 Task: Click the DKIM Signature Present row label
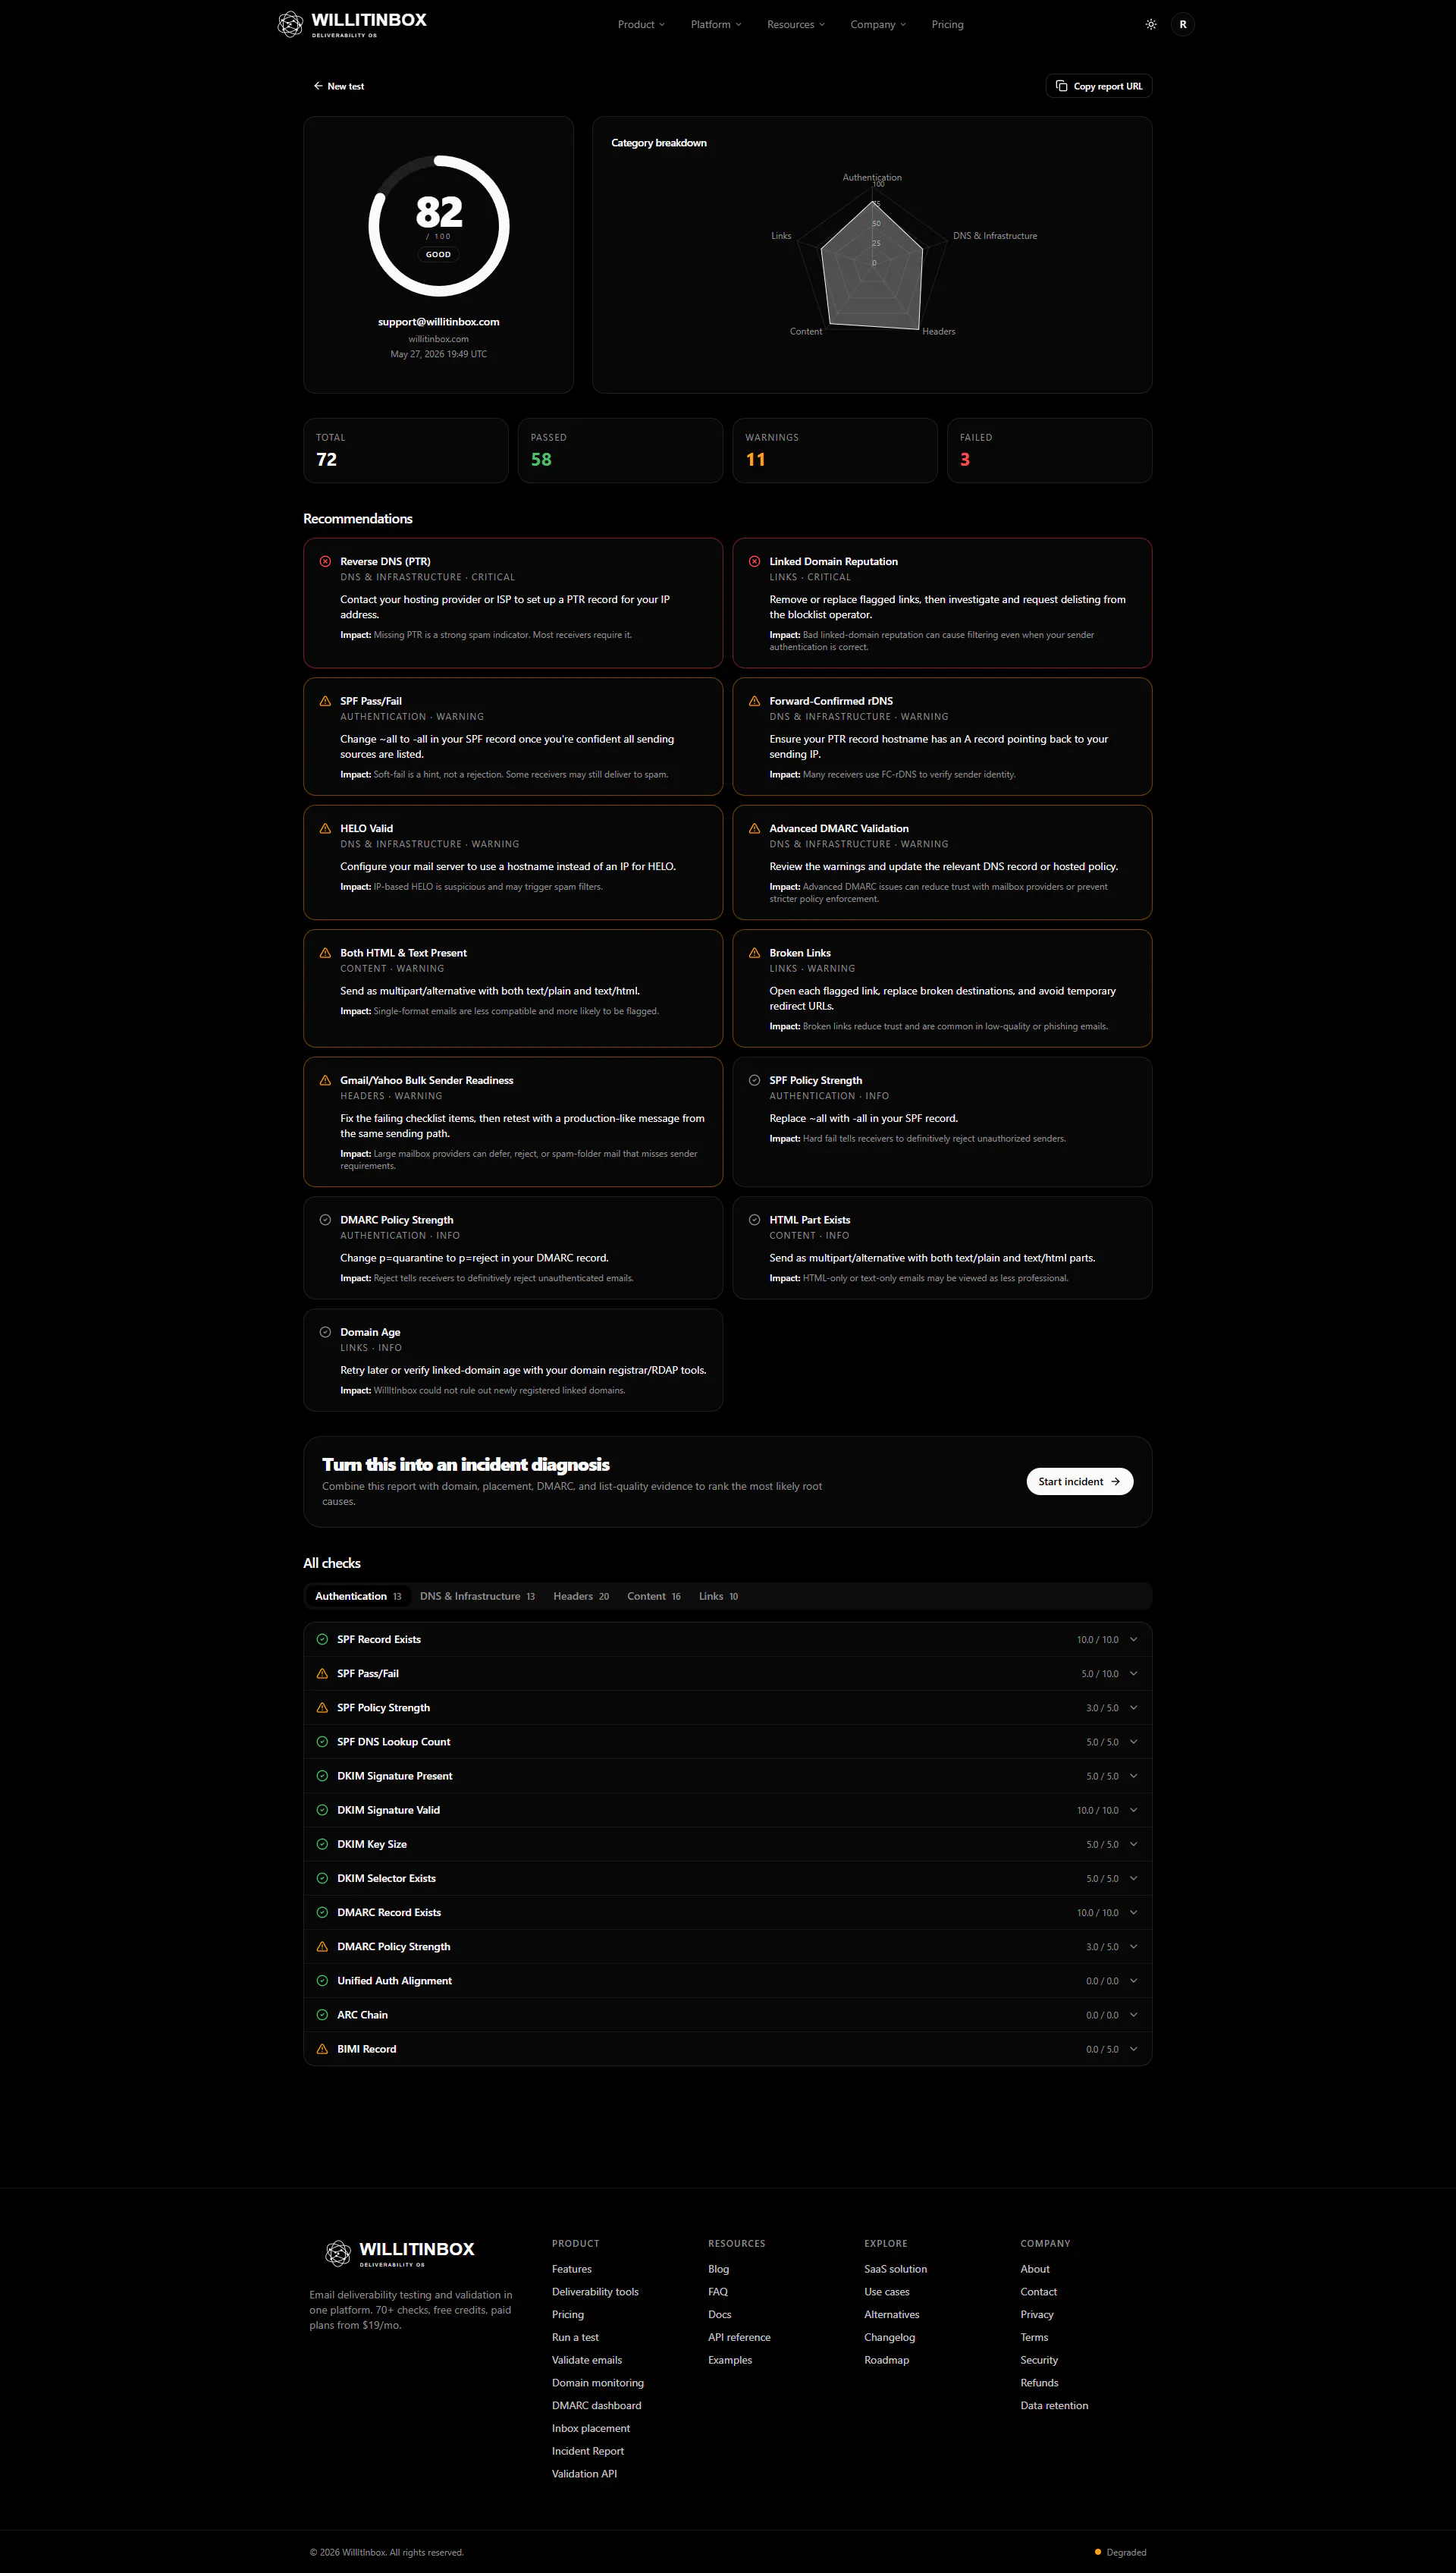click(395, 1776)
